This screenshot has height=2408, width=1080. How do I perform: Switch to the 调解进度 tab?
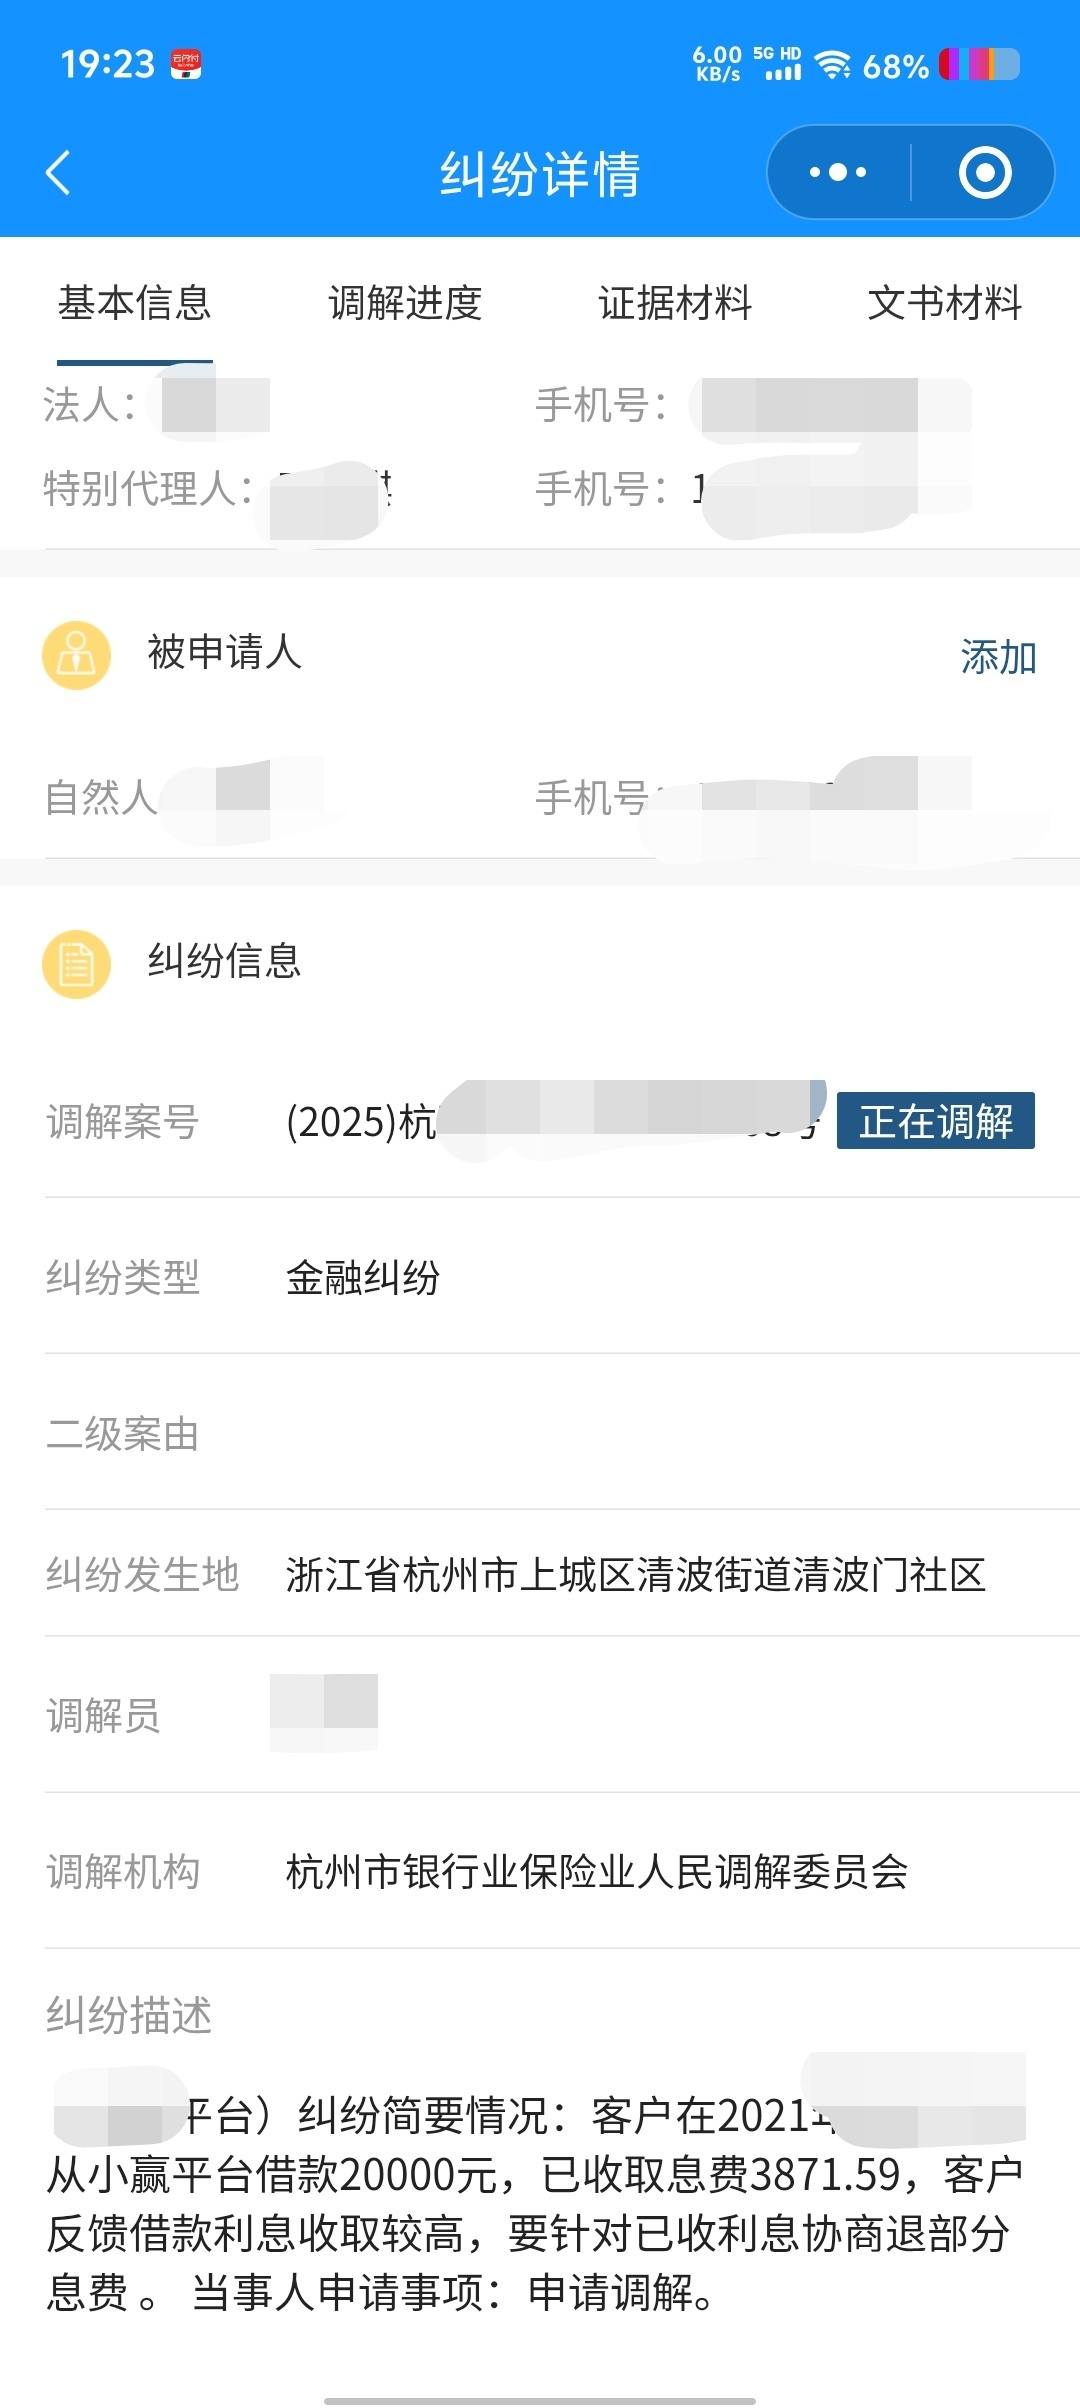pos(405,303)
